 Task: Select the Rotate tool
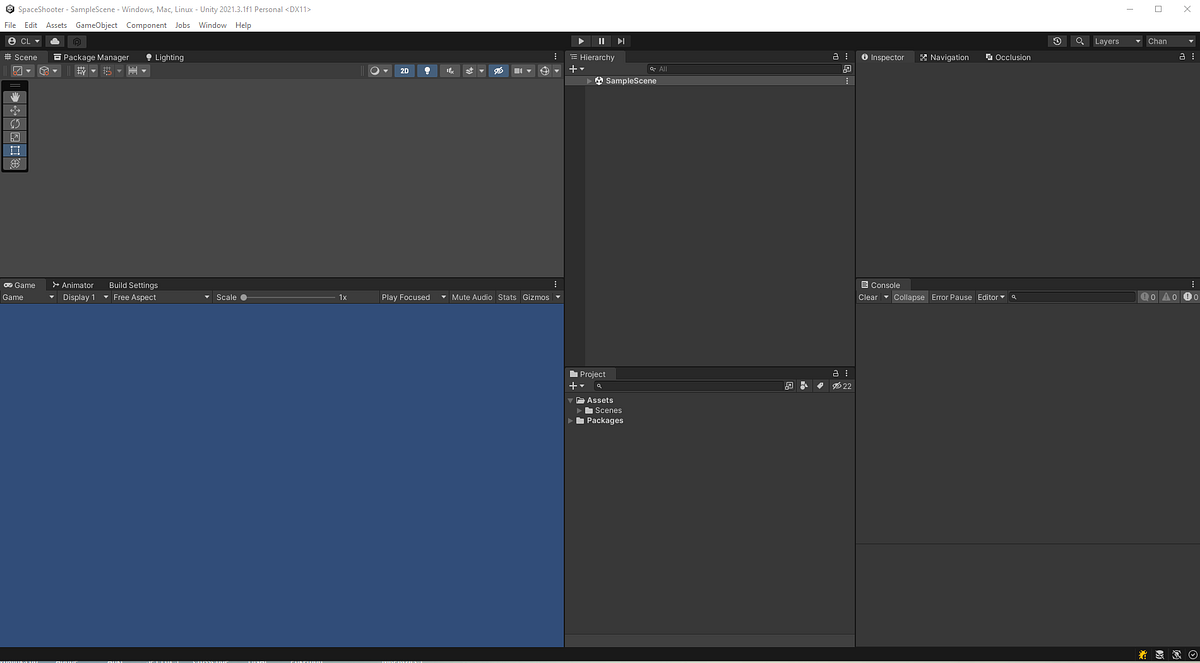point(14,123)
